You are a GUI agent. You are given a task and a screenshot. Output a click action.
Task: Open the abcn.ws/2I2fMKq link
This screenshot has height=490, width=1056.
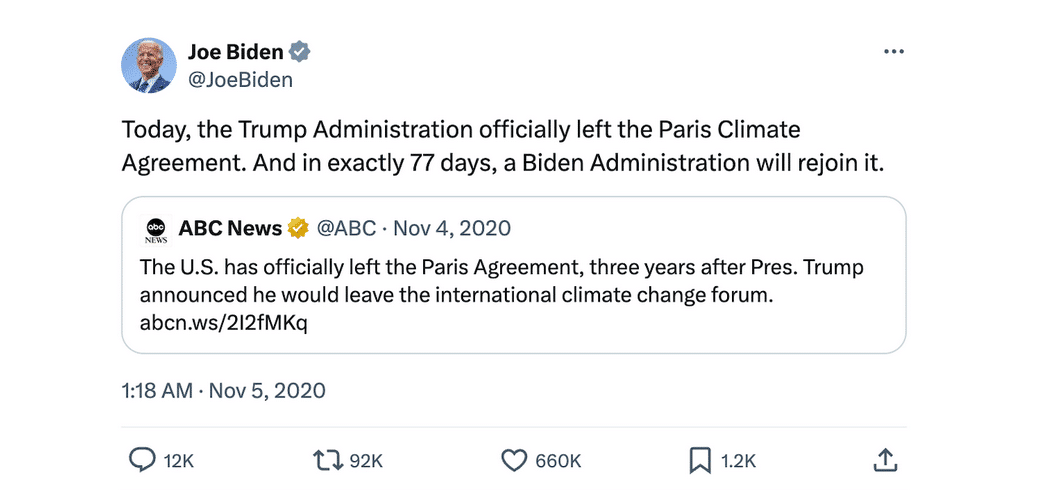pos(223,323)
